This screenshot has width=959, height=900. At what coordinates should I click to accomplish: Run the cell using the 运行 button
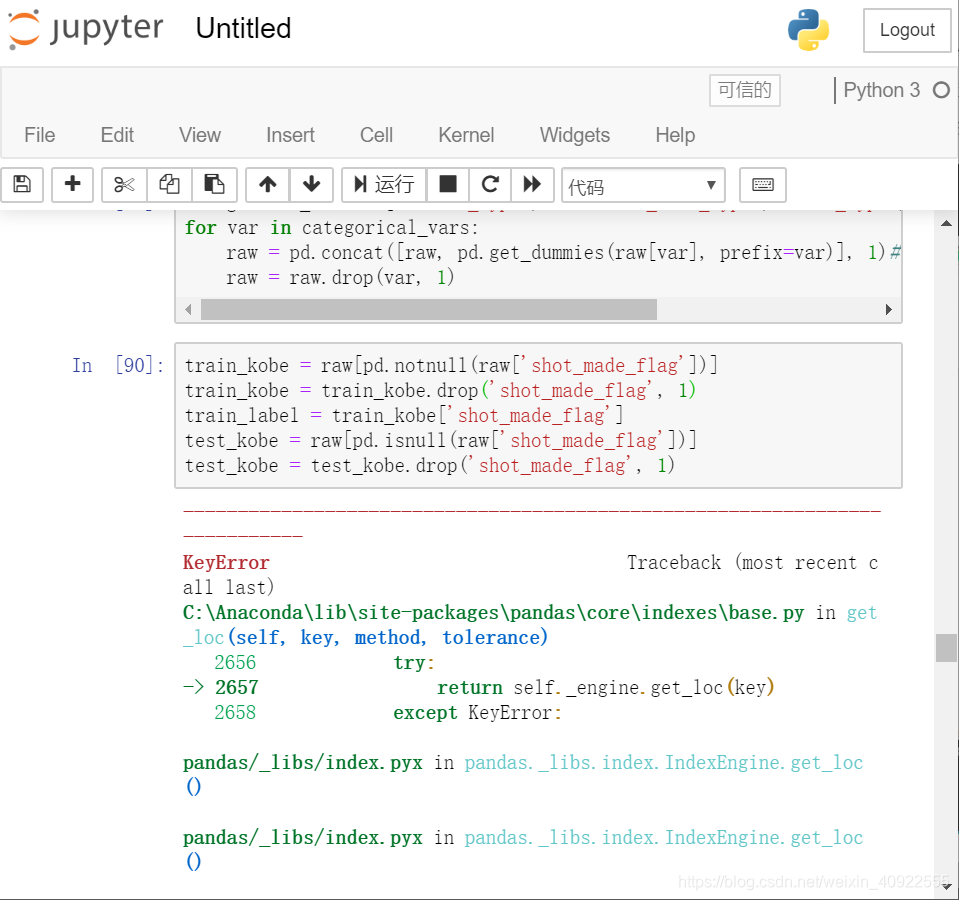point(384,184)
